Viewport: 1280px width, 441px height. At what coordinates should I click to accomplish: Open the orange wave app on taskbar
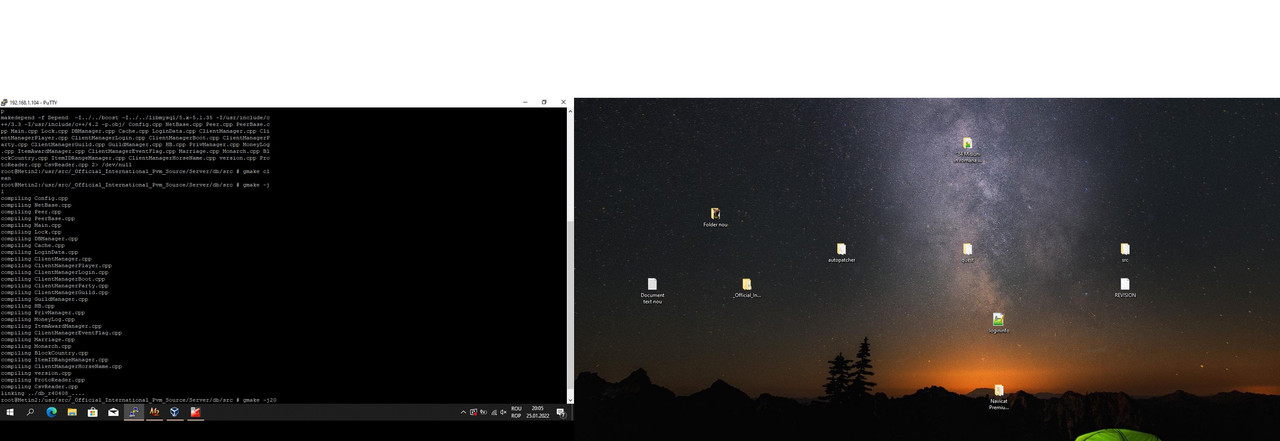pos(154,412)
